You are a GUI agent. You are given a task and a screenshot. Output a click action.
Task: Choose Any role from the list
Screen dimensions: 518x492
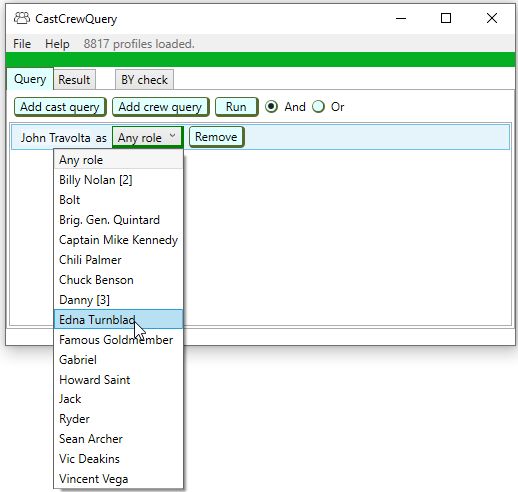tap(118, 160)
